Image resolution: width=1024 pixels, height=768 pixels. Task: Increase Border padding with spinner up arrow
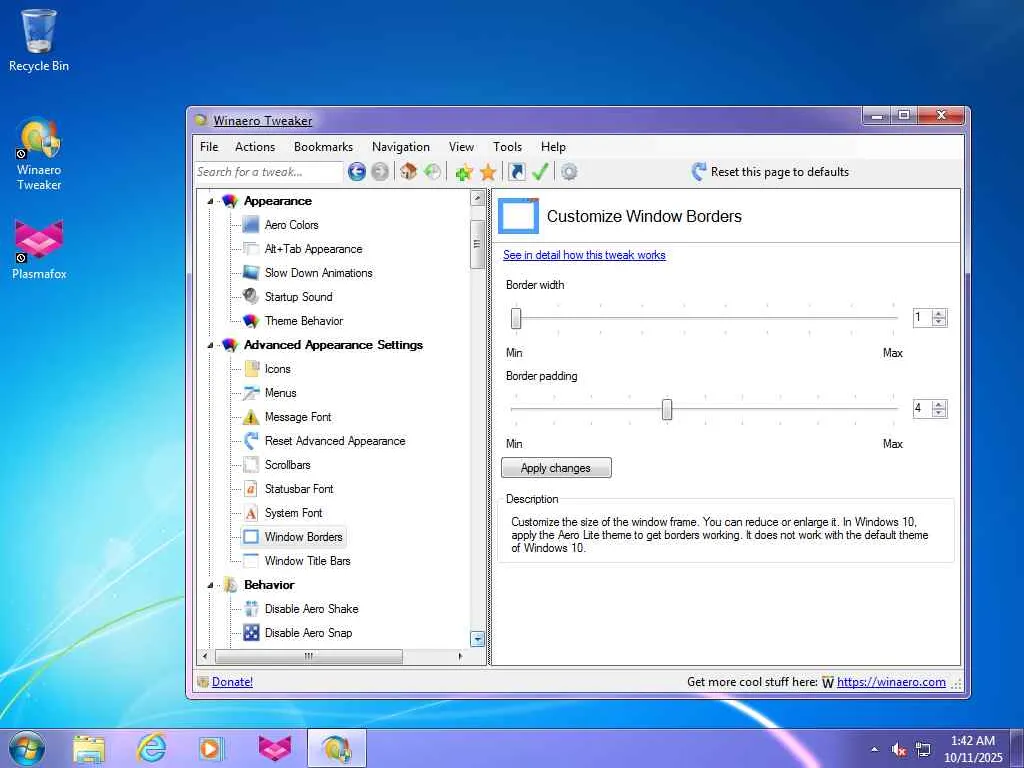pos(939,405)
